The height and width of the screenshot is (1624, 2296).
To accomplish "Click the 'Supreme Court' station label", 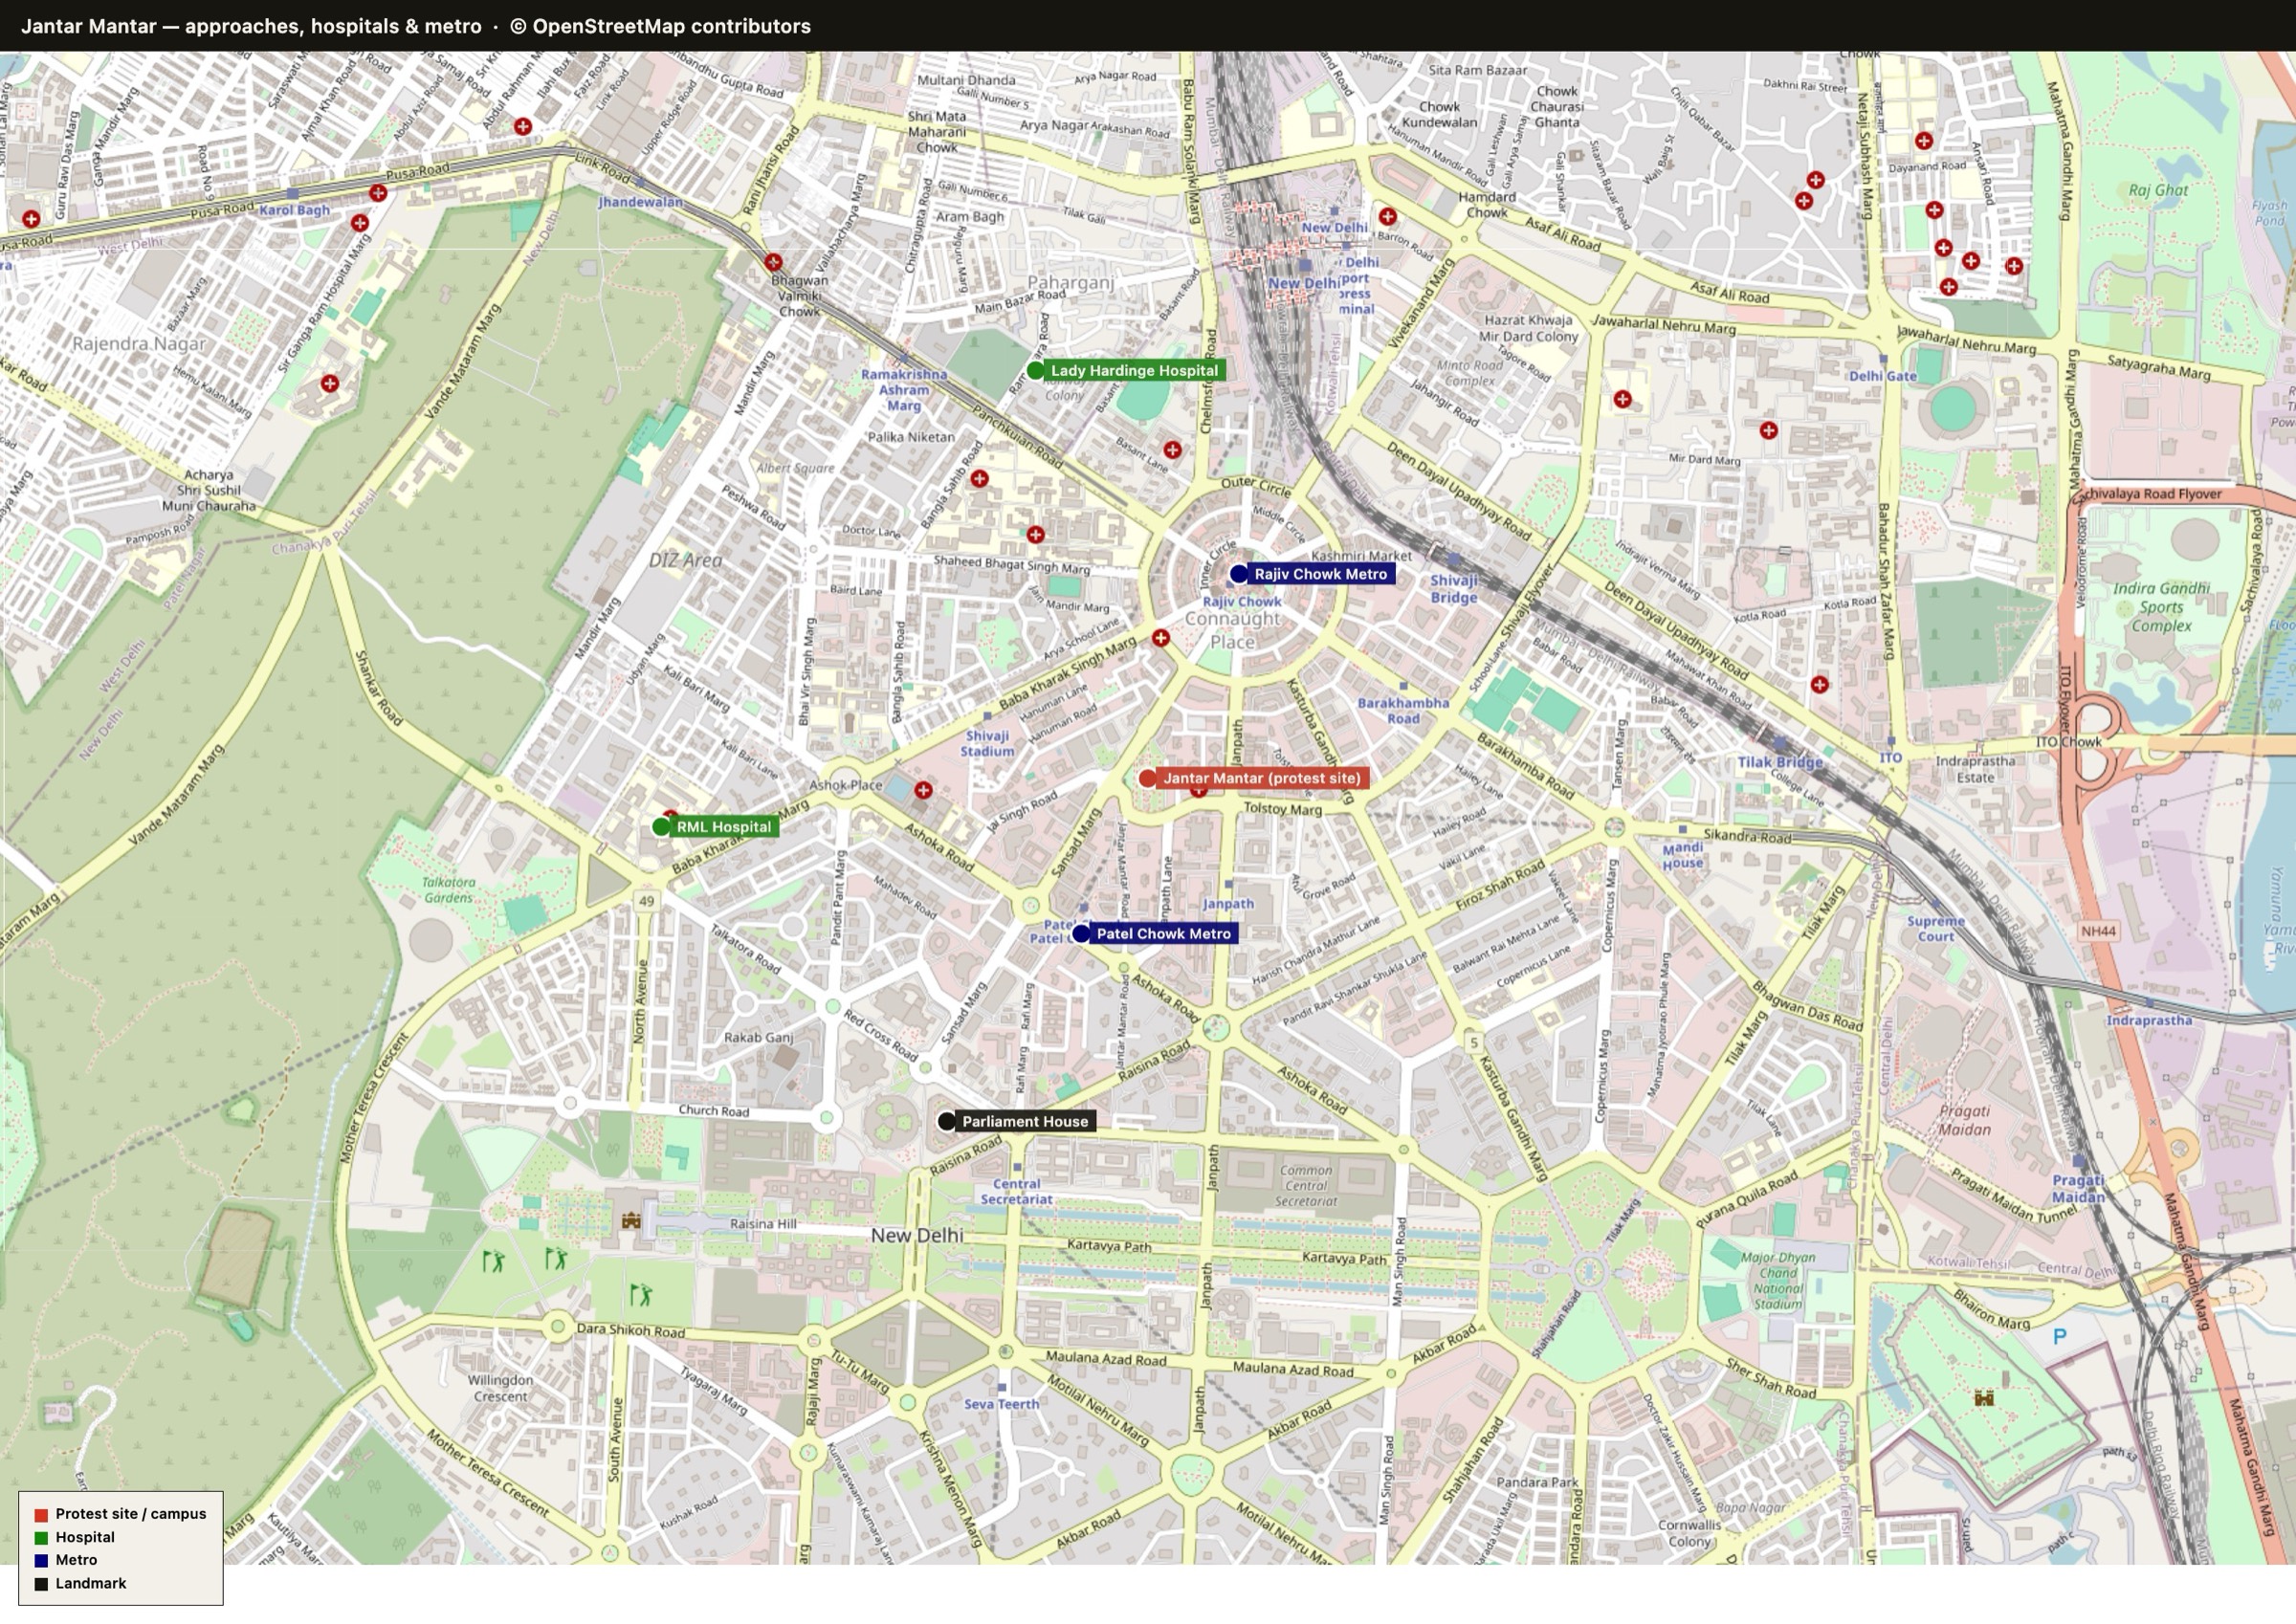I will [x=1936, y=930].
